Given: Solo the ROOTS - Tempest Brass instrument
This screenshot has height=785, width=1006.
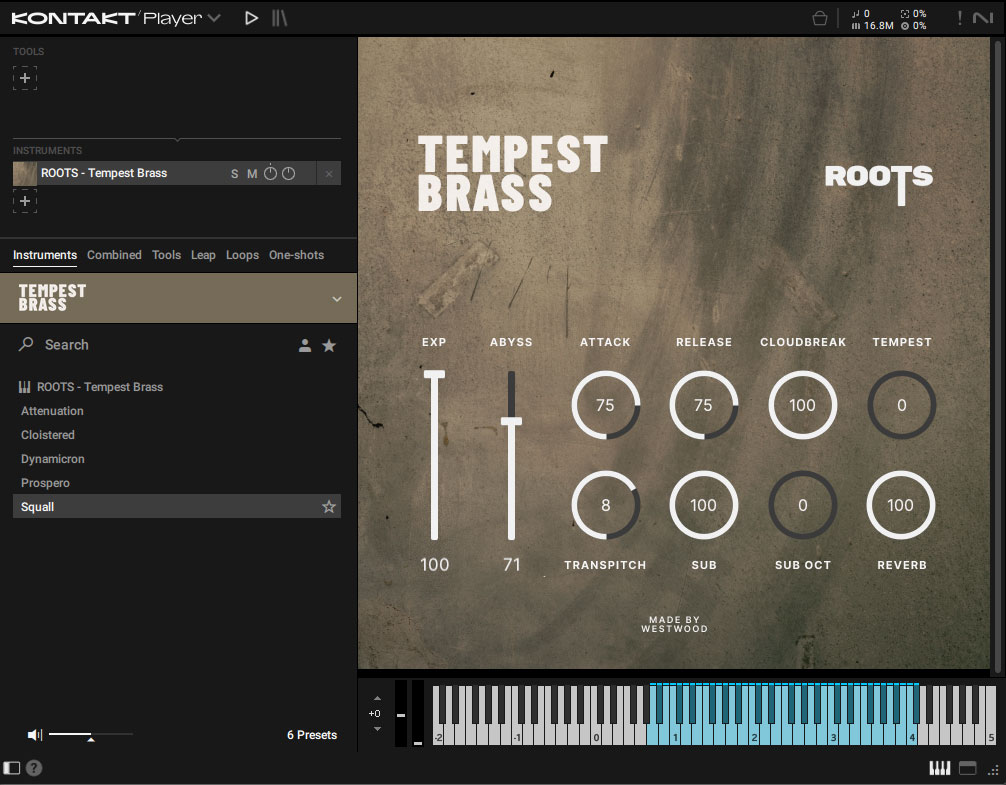Looking at the screenshot, I should [x=232, y=173].
